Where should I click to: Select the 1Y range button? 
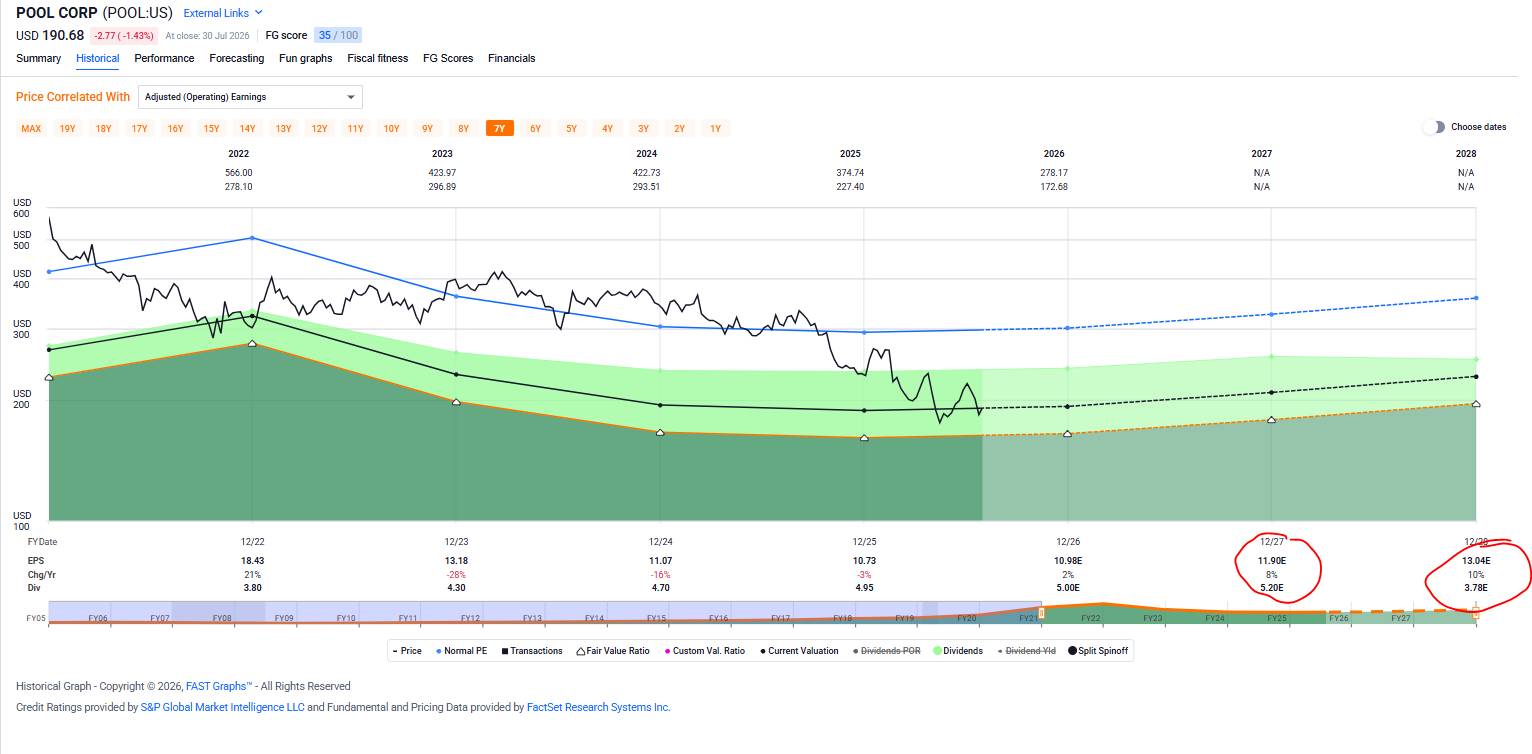(x=715, y=128)
